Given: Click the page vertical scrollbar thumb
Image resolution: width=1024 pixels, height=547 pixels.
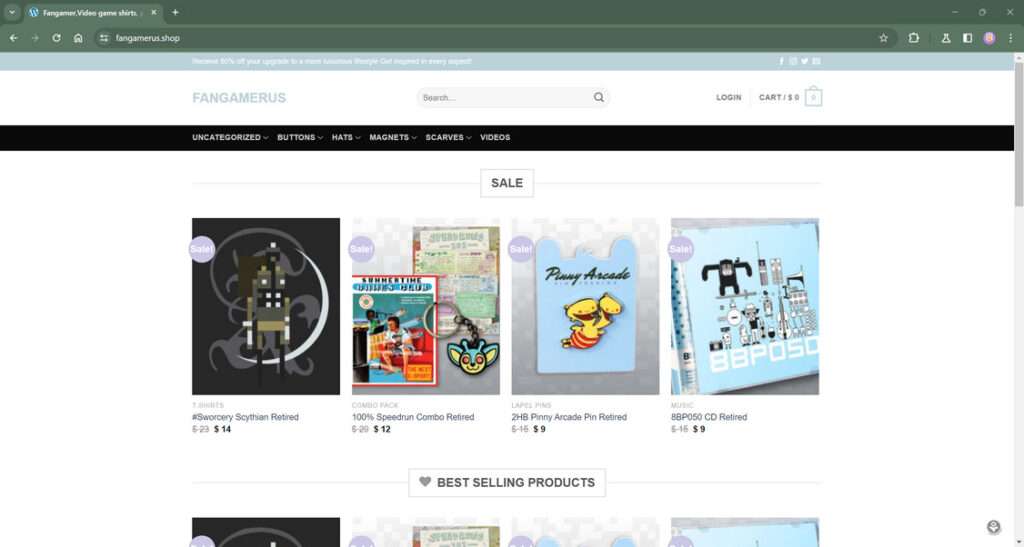Looking at the screenshot, I should click(1018, 134).
